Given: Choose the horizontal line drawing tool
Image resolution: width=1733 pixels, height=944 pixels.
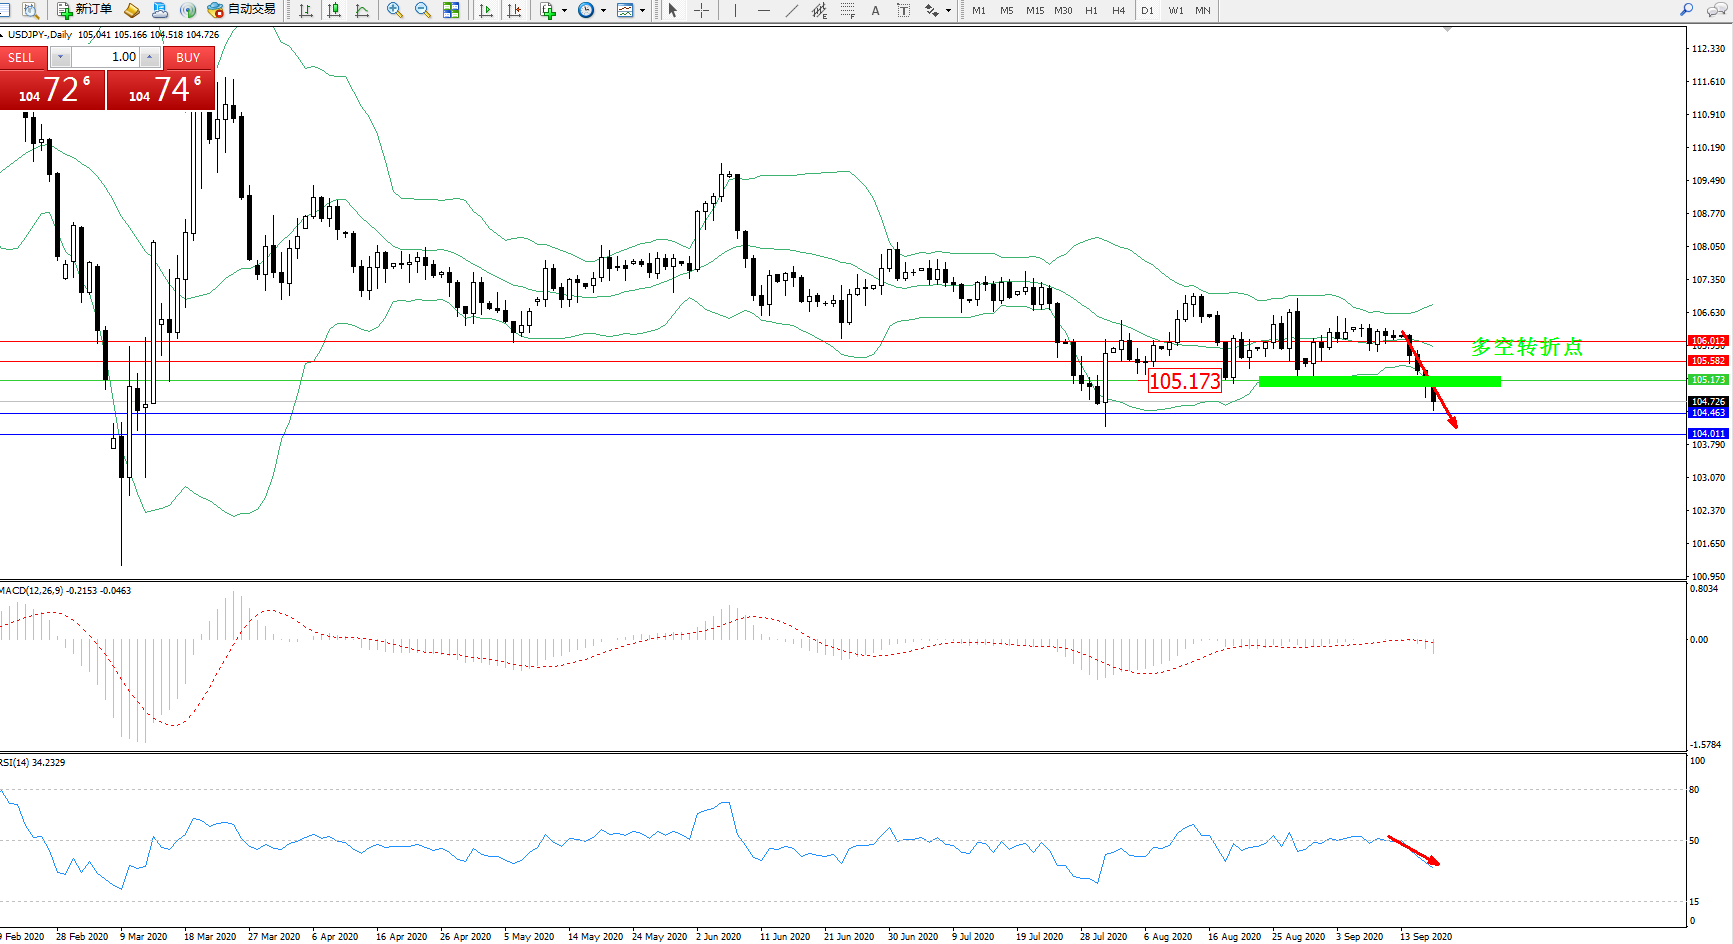Looking at the screenshot, I should click(764, 10).
